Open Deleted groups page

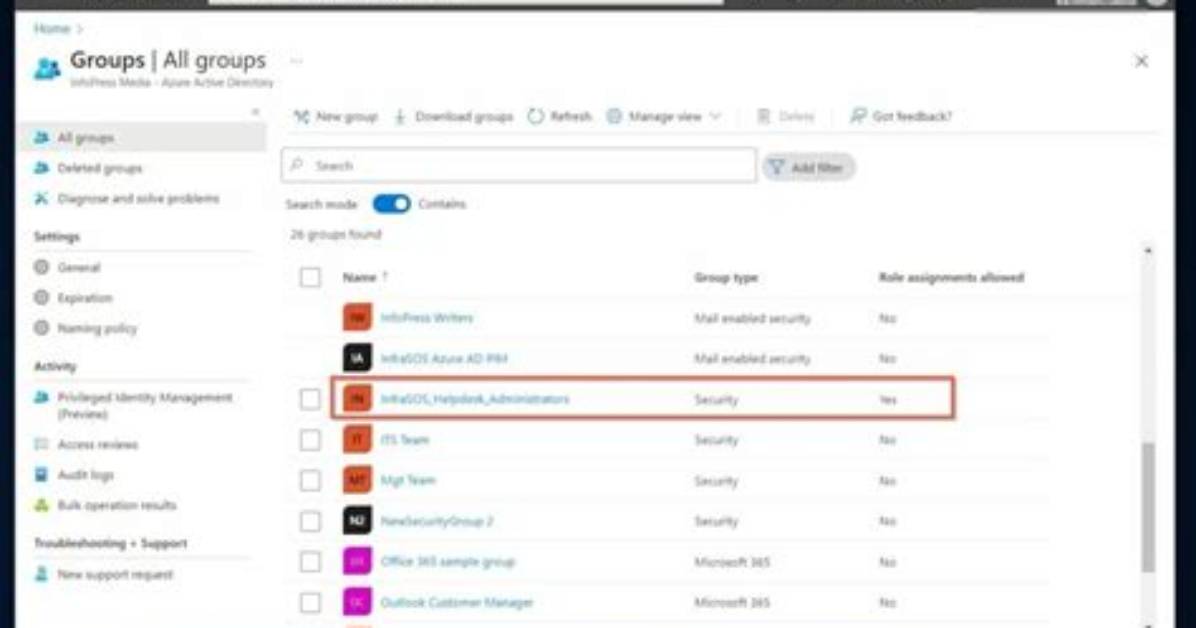[100, 168]
